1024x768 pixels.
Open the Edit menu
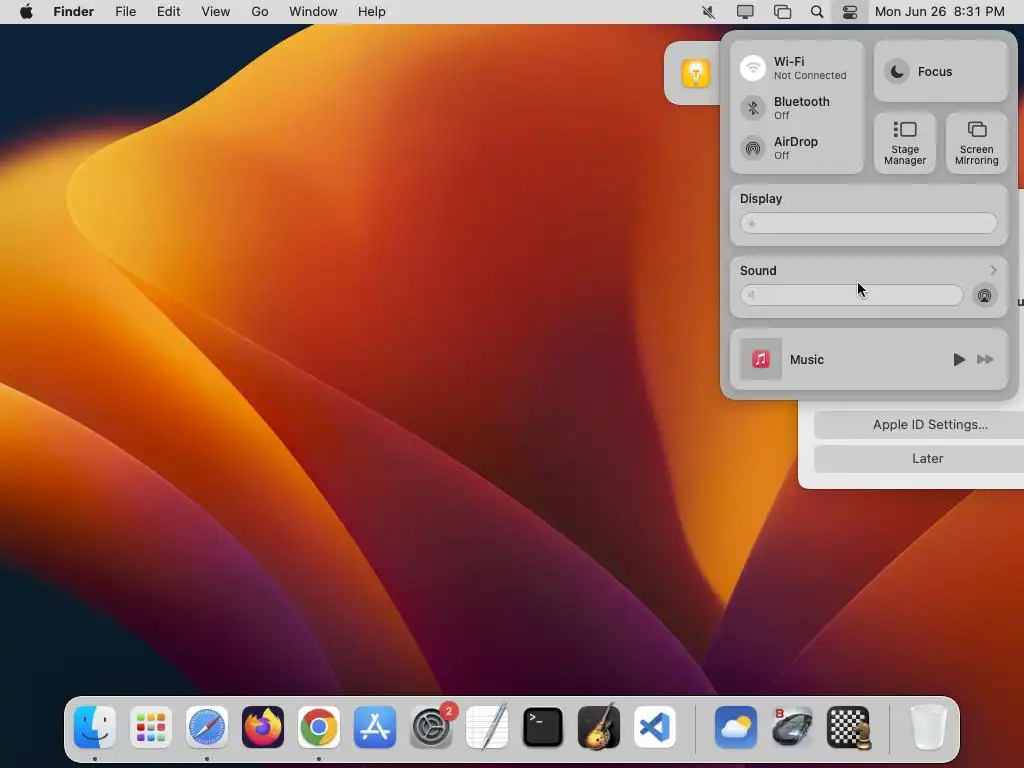pos(168,12)
